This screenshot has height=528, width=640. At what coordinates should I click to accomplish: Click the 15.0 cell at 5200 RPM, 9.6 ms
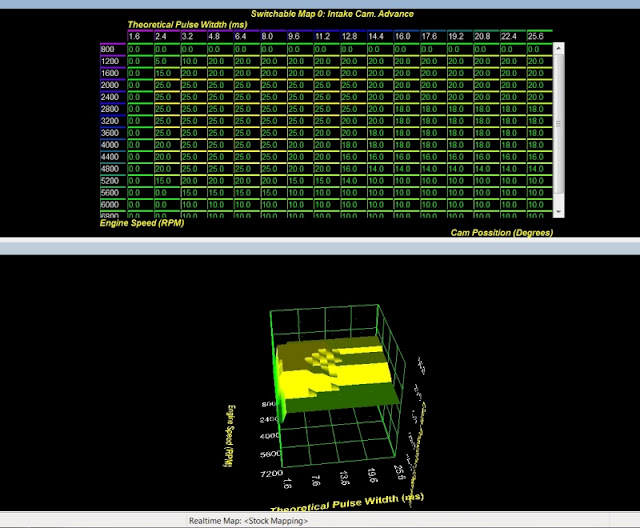300,181
